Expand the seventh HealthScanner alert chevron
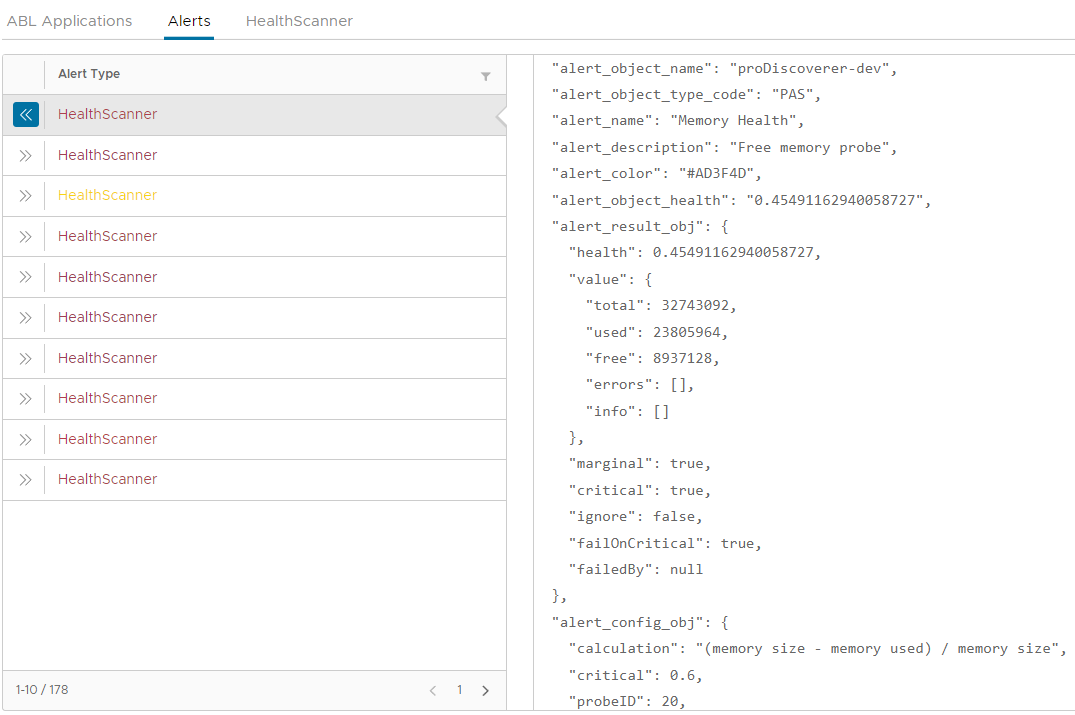Screen dimensions: 1075x715 [x=25, y=357]
